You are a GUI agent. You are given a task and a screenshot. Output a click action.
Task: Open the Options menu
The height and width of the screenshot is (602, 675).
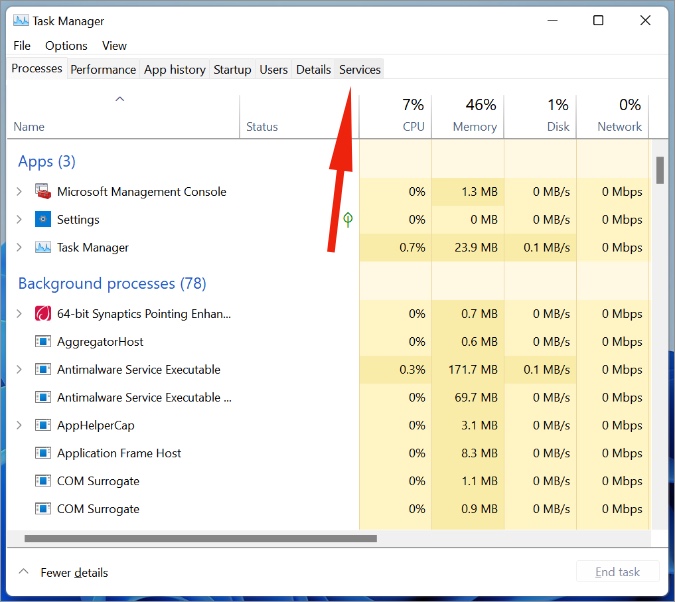66,46
